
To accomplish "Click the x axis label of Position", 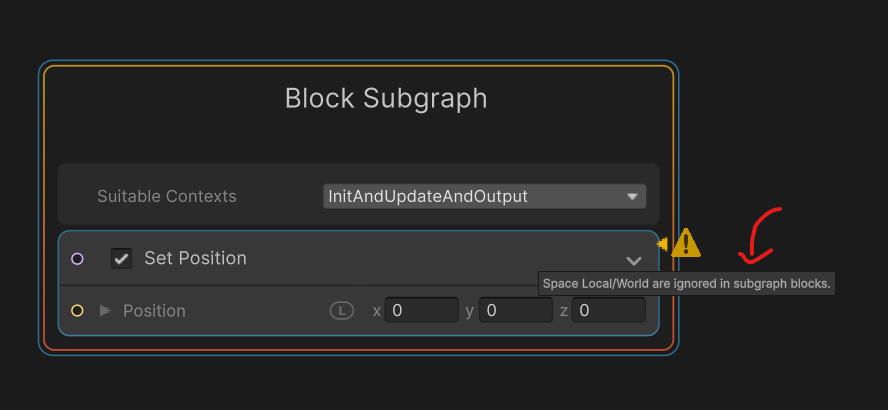I will pyautogui.click(x=377, y=311).
